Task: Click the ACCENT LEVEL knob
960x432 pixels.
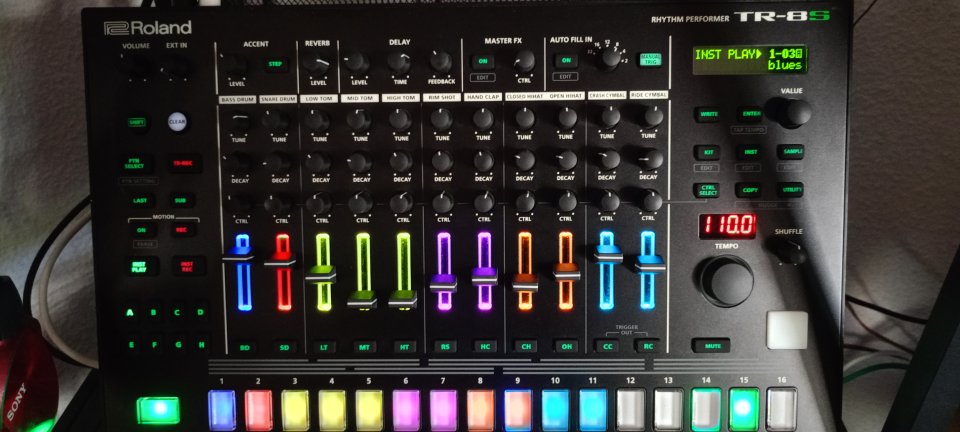Action: (x=236, y=65)
